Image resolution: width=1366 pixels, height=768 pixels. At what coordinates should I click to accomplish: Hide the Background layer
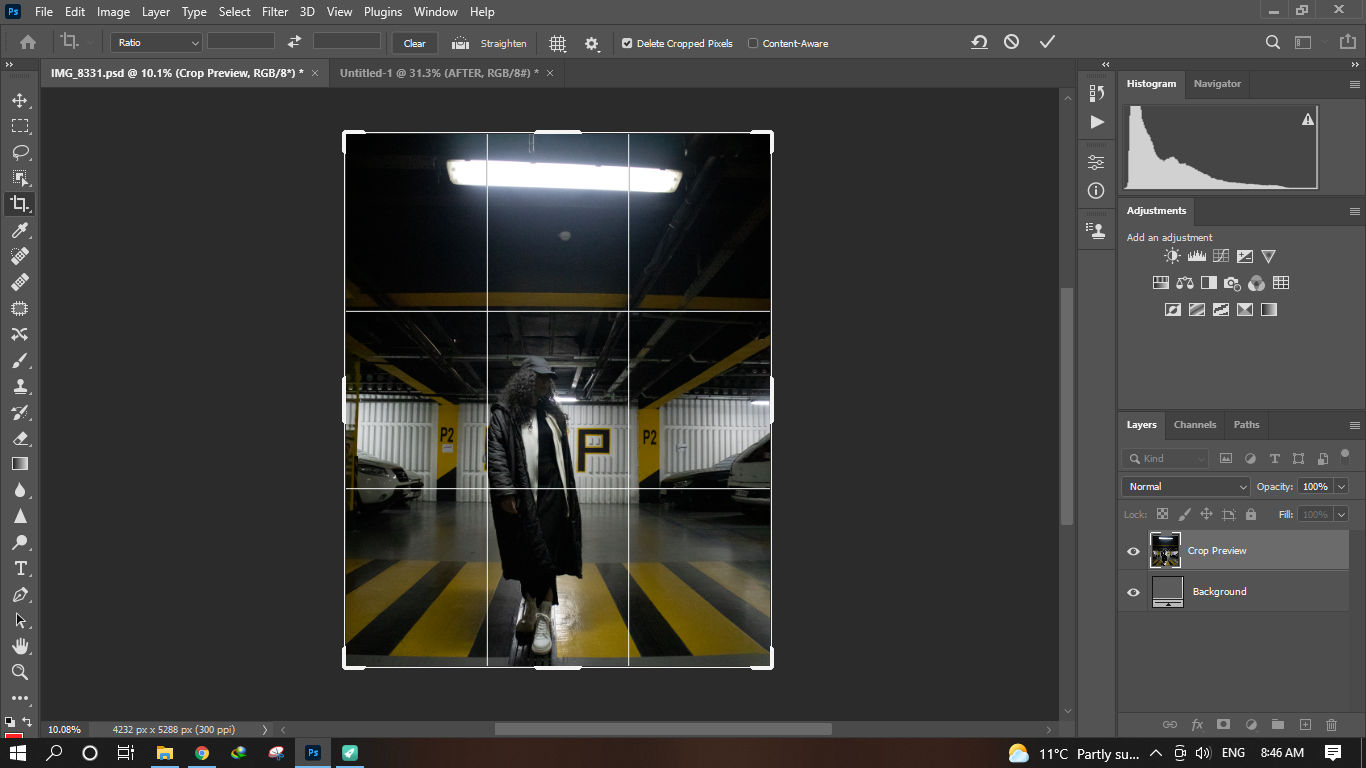click(1133, 592)
